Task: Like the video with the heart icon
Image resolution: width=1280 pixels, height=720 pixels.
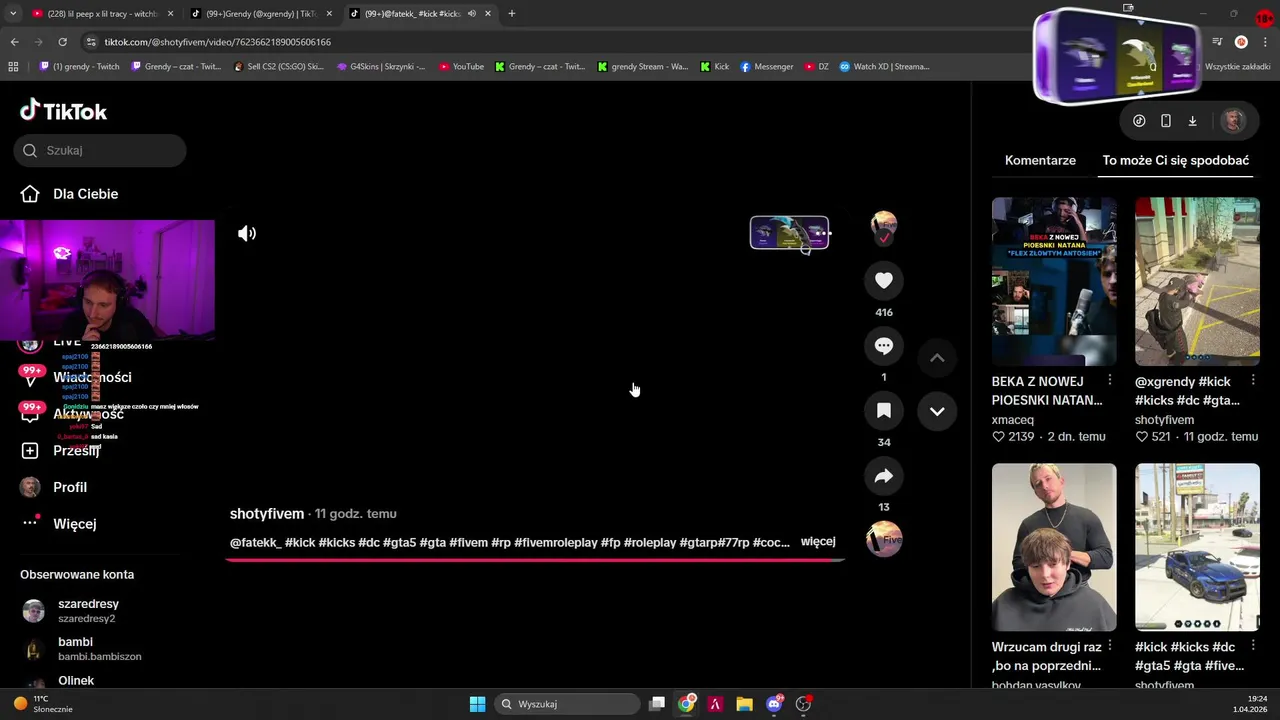Action: tap(884, 281)
